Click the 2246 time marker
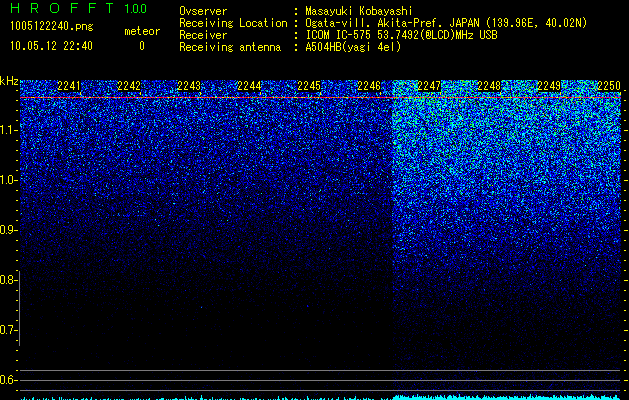Viewport: 629px width, 400px height. coord(369,86)
